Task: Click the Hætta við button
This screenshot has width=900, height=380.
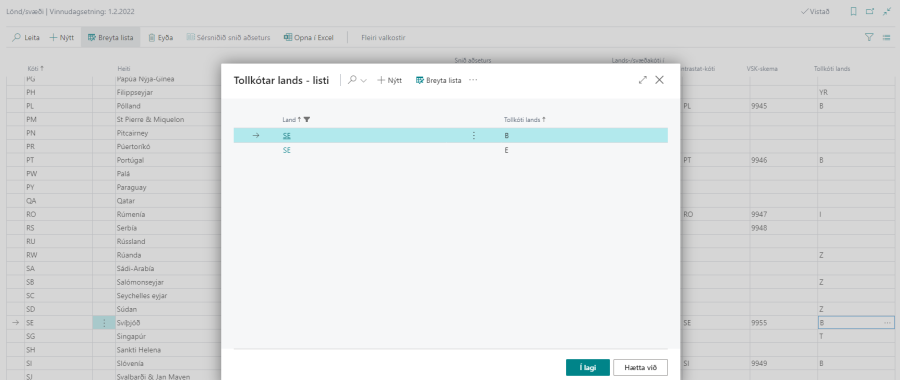Action: pyautogui.click(x=641, y=367)
